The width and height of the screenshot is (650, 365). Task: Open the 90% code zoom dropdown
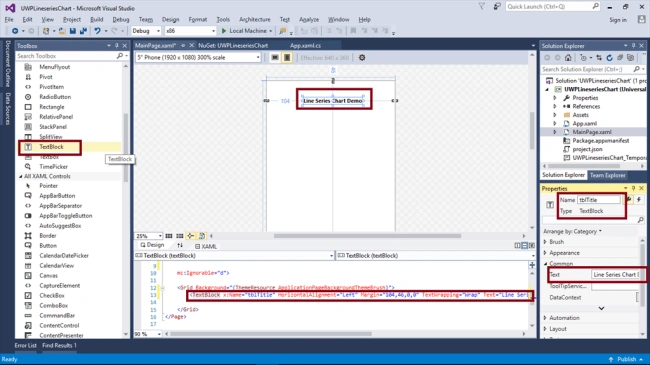coord(148,334)
